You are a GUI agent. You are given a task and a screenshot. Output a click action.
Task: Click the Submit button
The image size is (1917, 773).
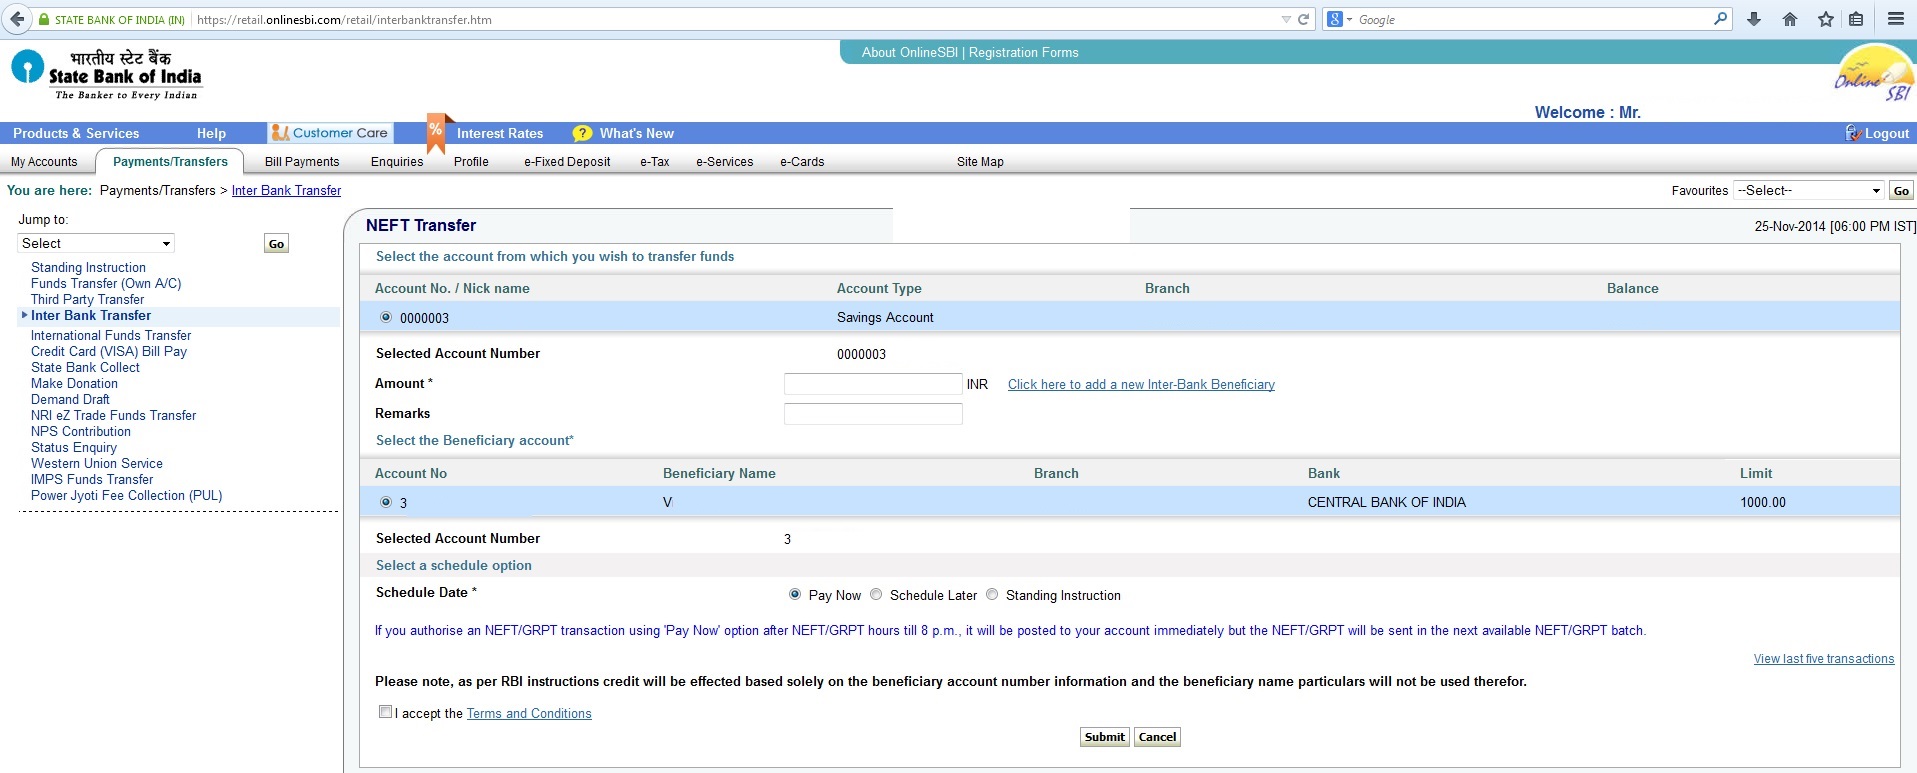(1105, 737)
